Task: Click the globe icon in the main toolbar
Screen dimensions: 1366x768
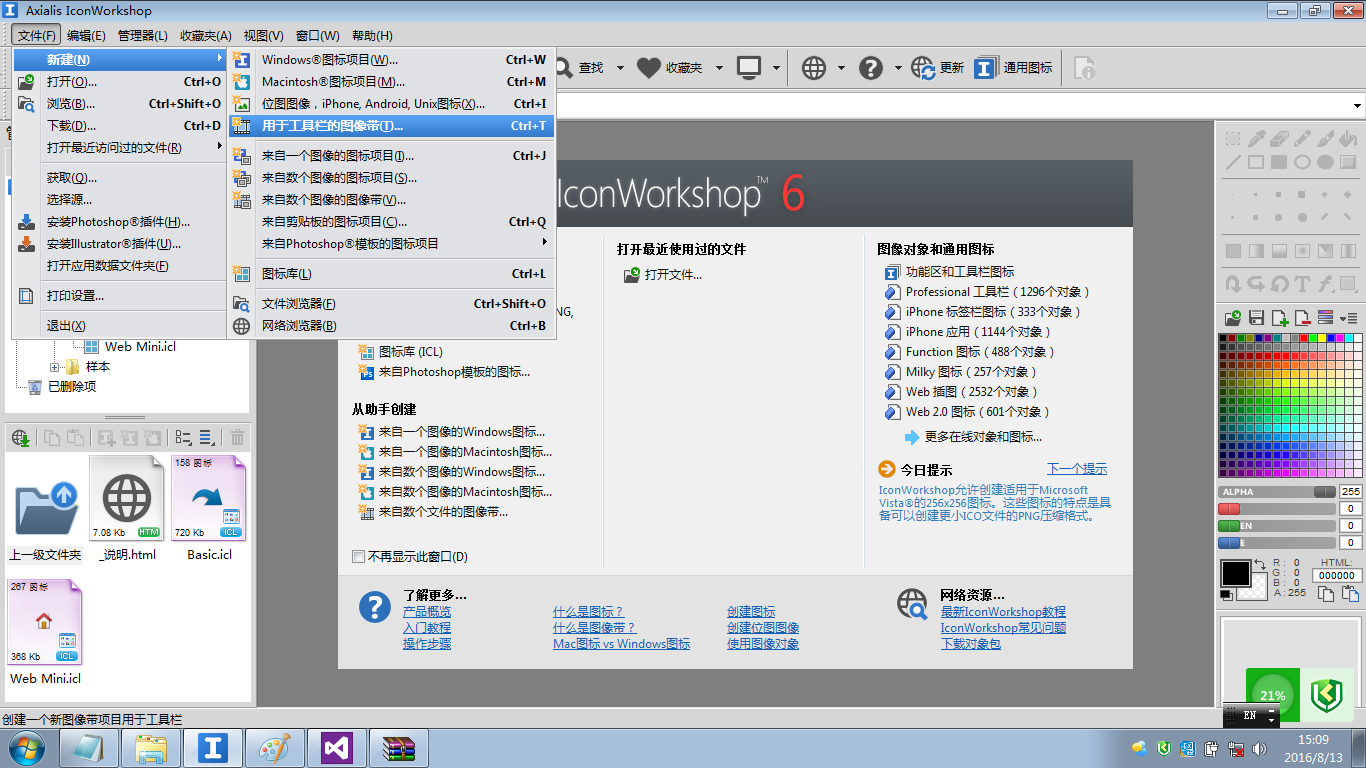Action: pyautogui.click(x=814, y=67)
